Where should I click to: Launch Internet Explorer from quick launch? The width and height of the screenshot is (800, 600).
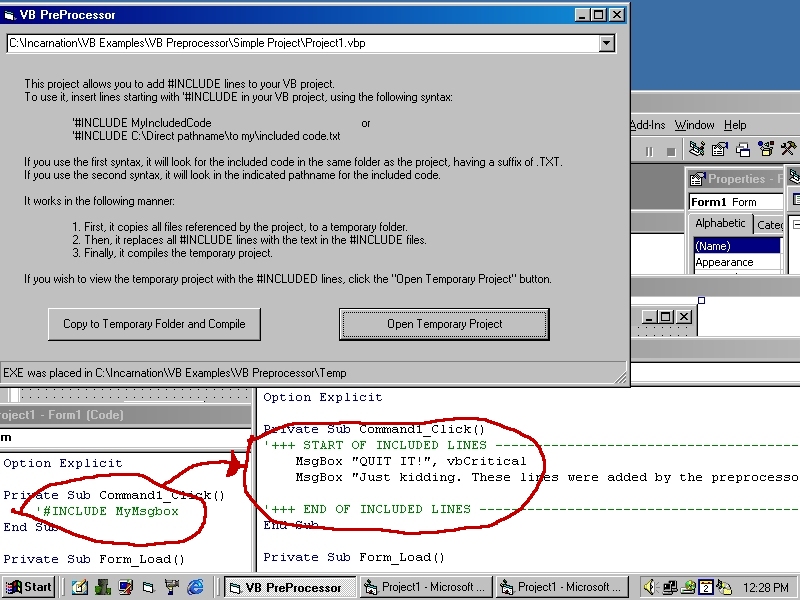[x=196, y=587]
